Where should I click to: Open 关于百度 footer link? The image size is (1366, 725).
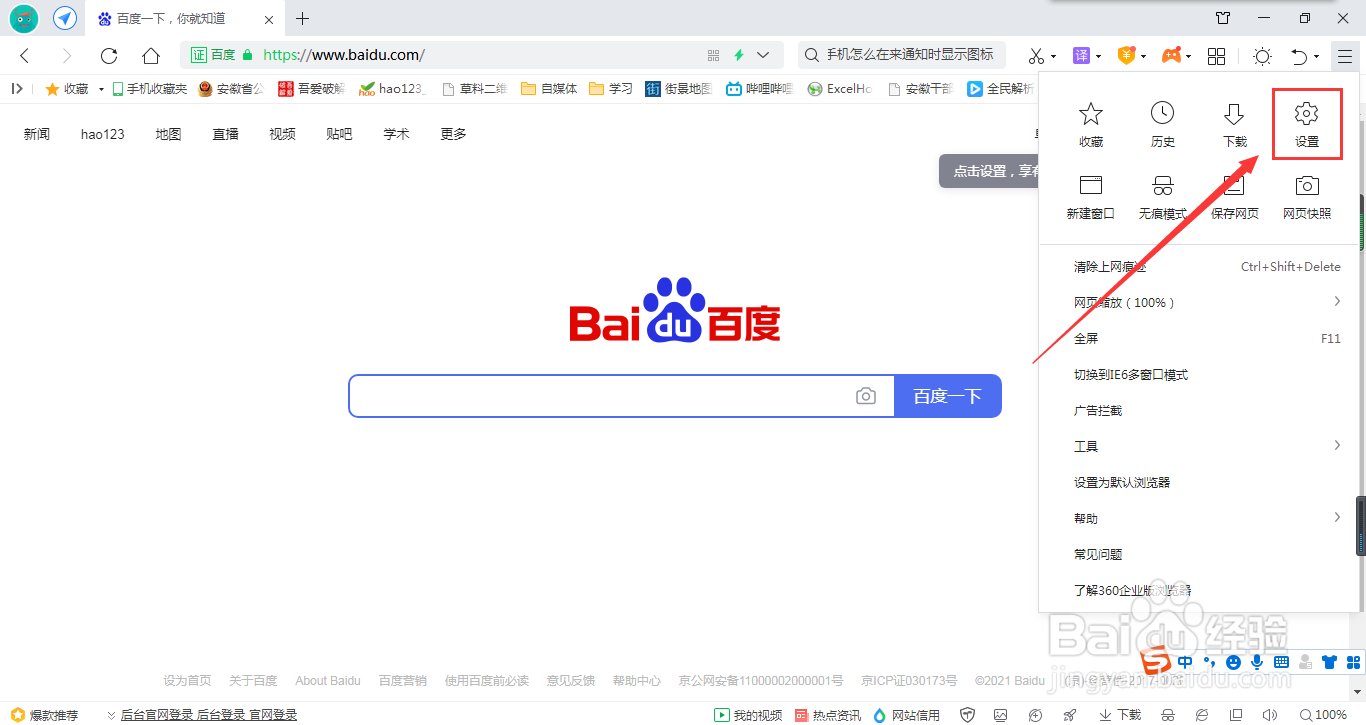pyautogui.click(x=253, y=680)
